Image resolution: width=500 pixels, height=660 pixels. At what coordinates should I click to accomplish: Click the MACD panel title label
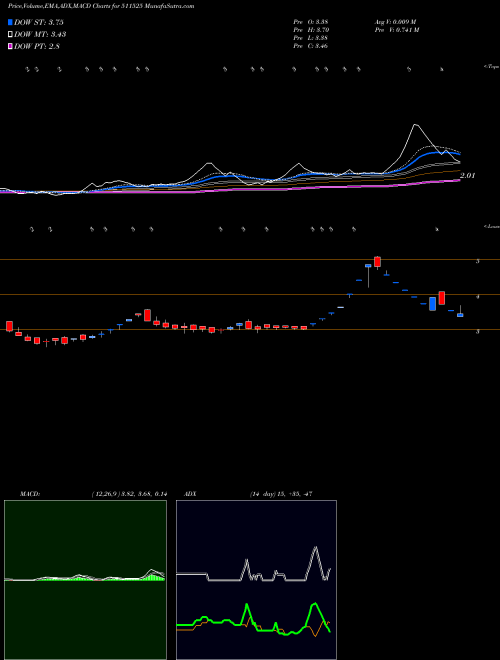(29, 494)
